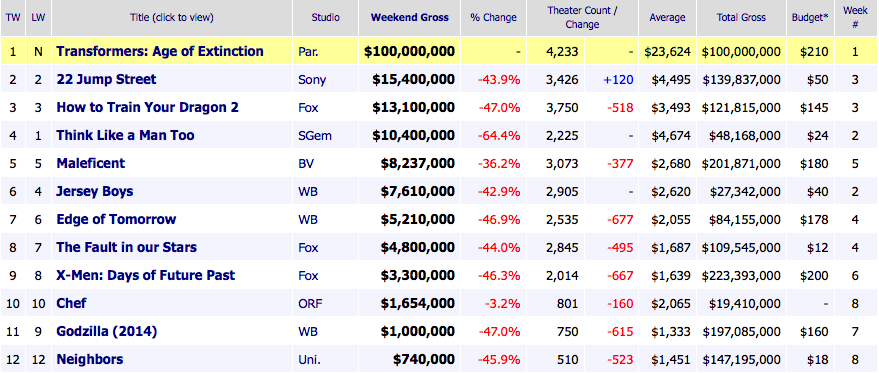Click the Neighbors movie link

pyautogui.click(x=90, y=360)
